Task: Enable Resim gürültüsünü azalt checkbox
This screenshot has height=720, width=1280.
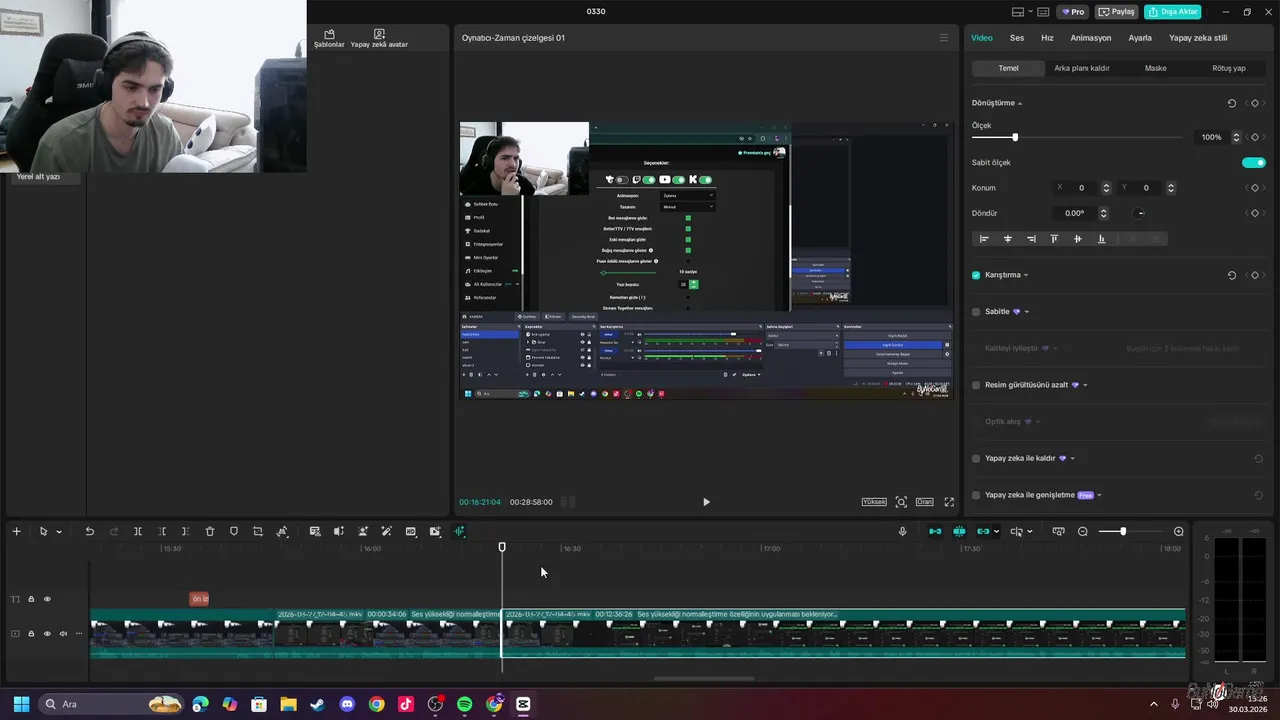Action: click(976, 385)
